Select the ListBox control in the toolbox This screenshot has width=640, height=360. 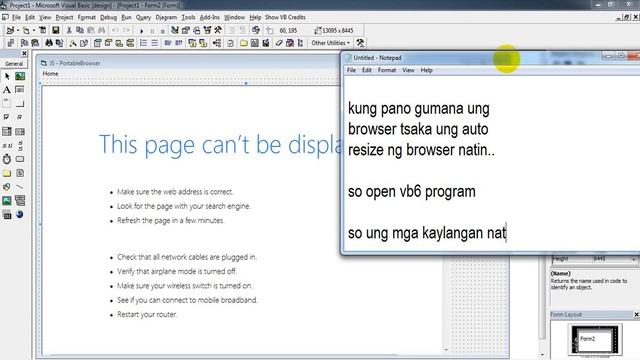tap(20, 131)
